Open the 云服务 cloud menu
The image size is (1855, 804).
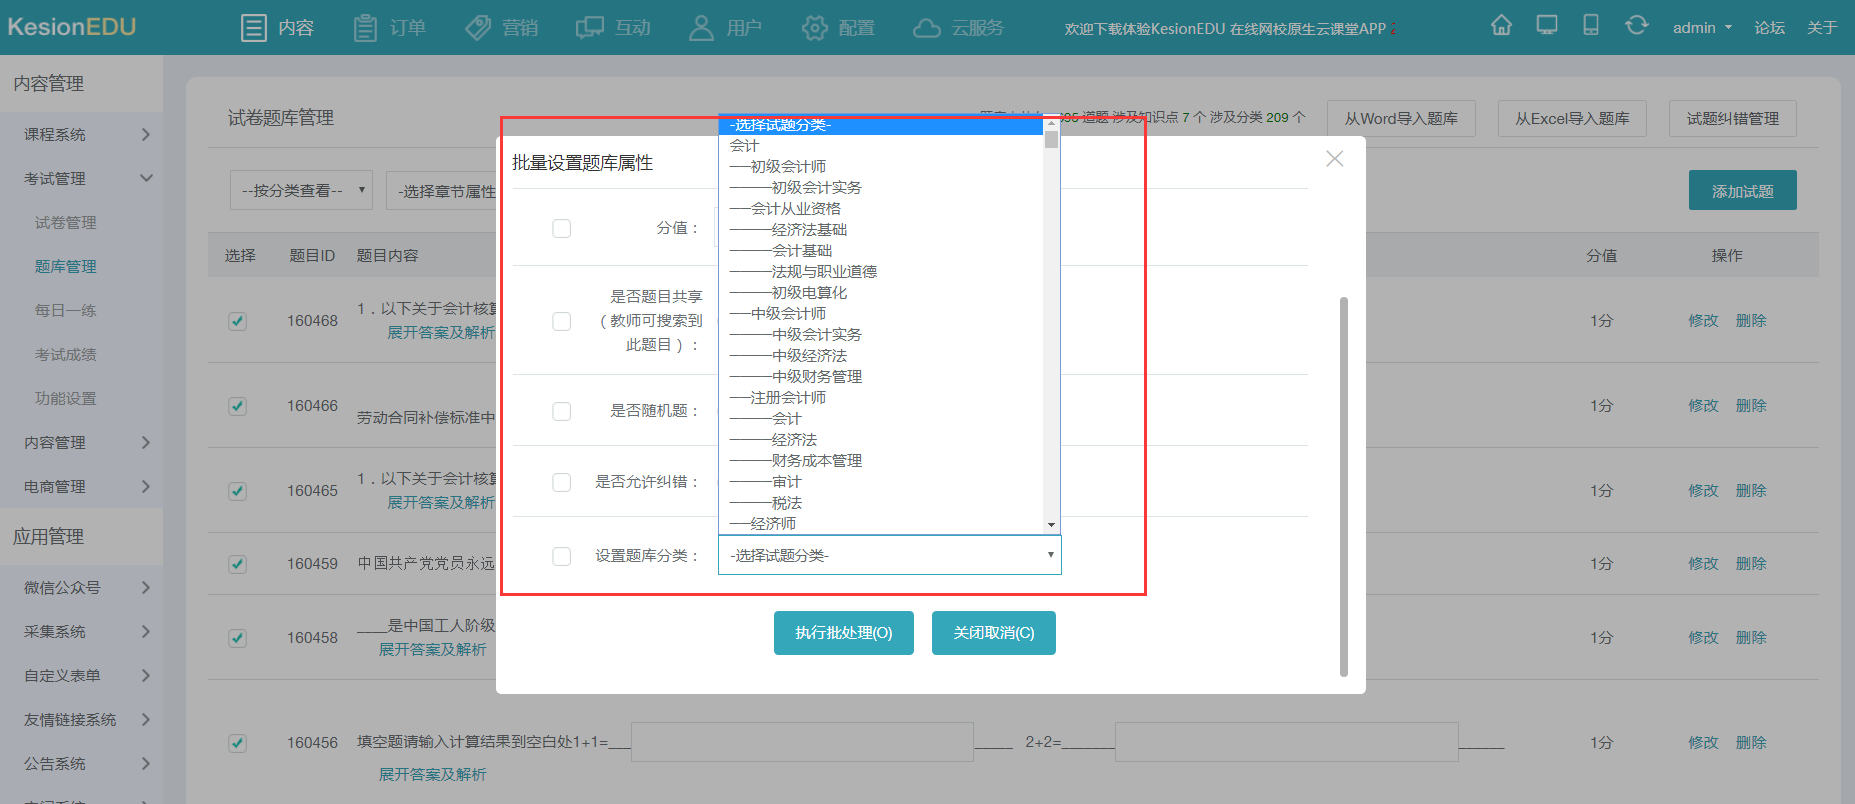click(x=958, y=28)
